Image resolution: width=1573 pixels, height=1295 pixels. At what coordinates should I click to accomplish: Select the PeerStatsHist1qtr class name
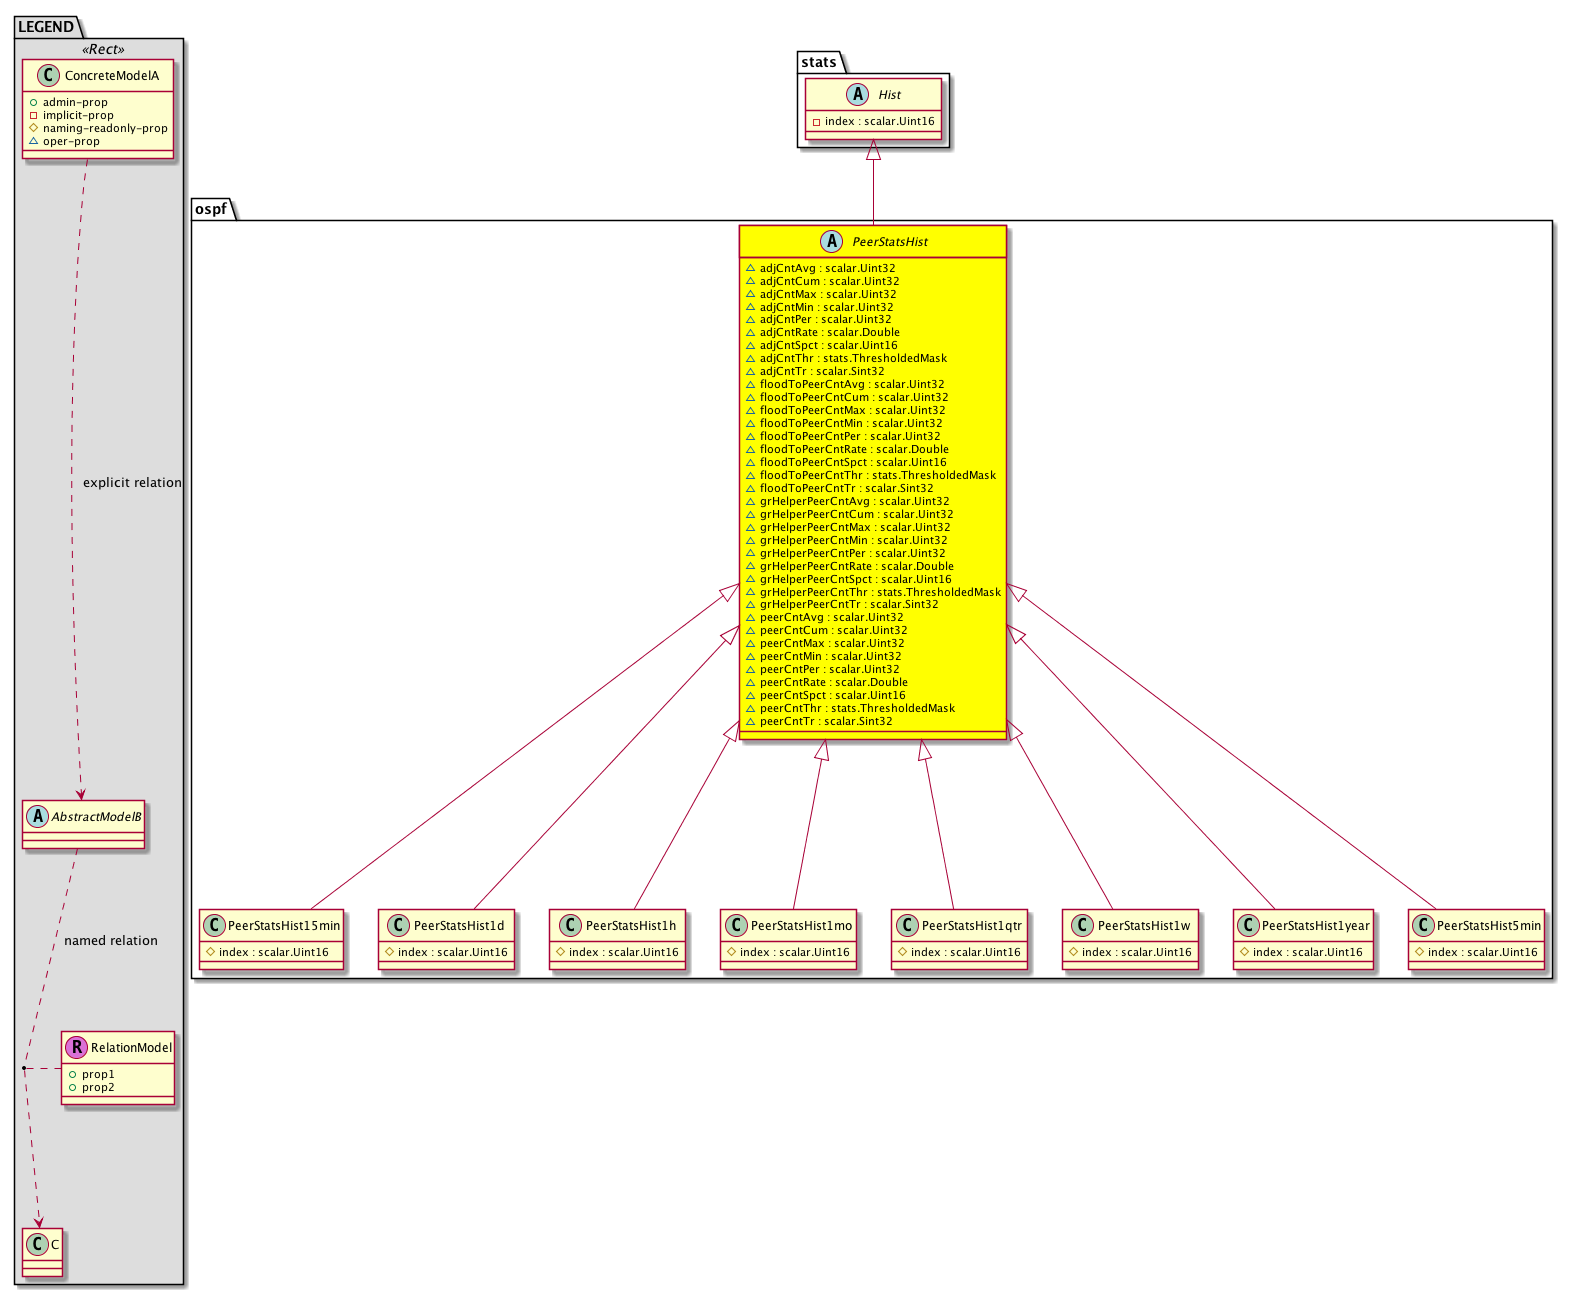tap(971, 925)
